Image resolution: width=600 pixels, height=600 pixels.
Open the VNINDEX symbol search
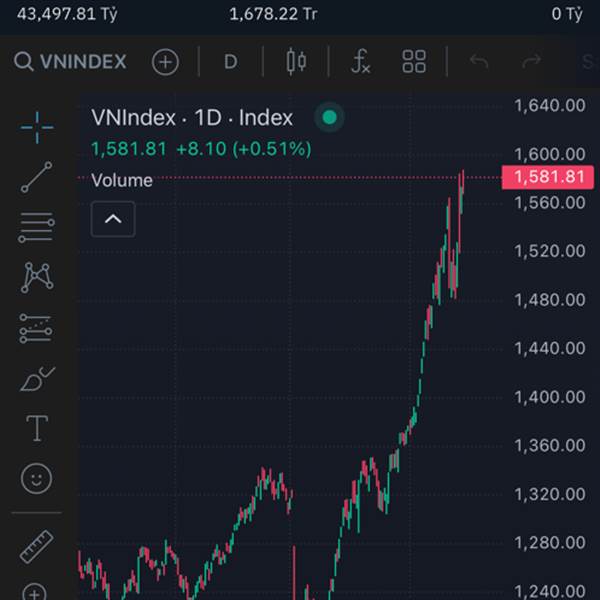click(70, 61)
